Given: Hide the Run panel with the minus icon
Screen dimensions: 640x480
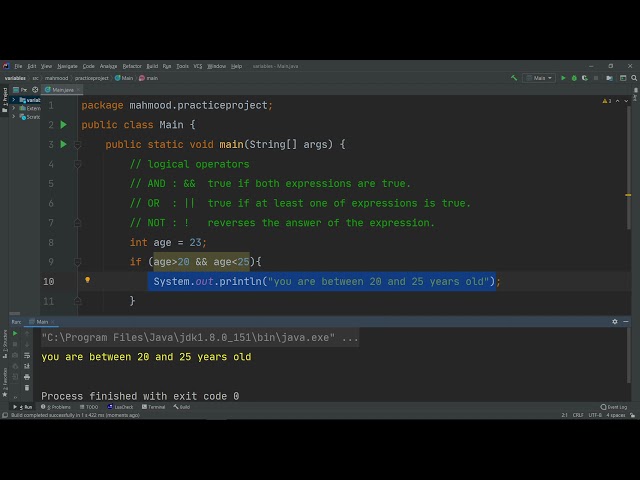Looking at the screenshot, I should 626,322.
